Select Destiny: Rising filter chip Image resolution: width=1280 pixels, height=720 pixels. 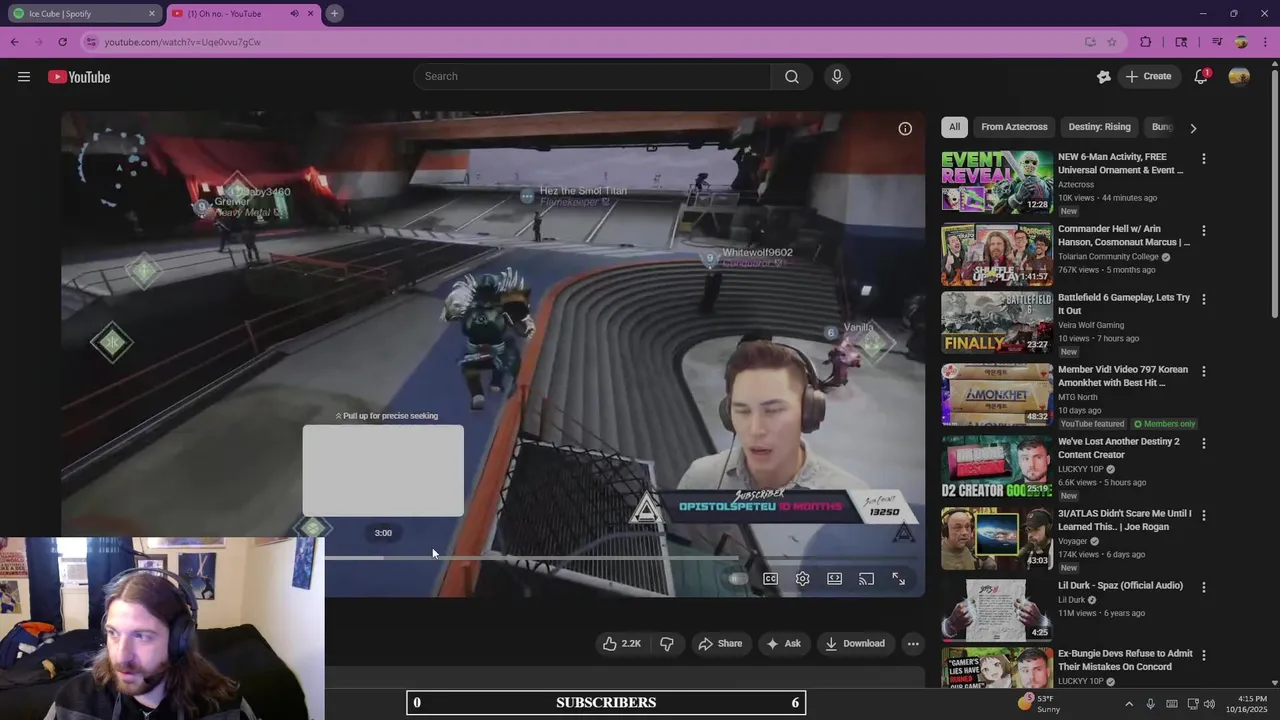1099,127
